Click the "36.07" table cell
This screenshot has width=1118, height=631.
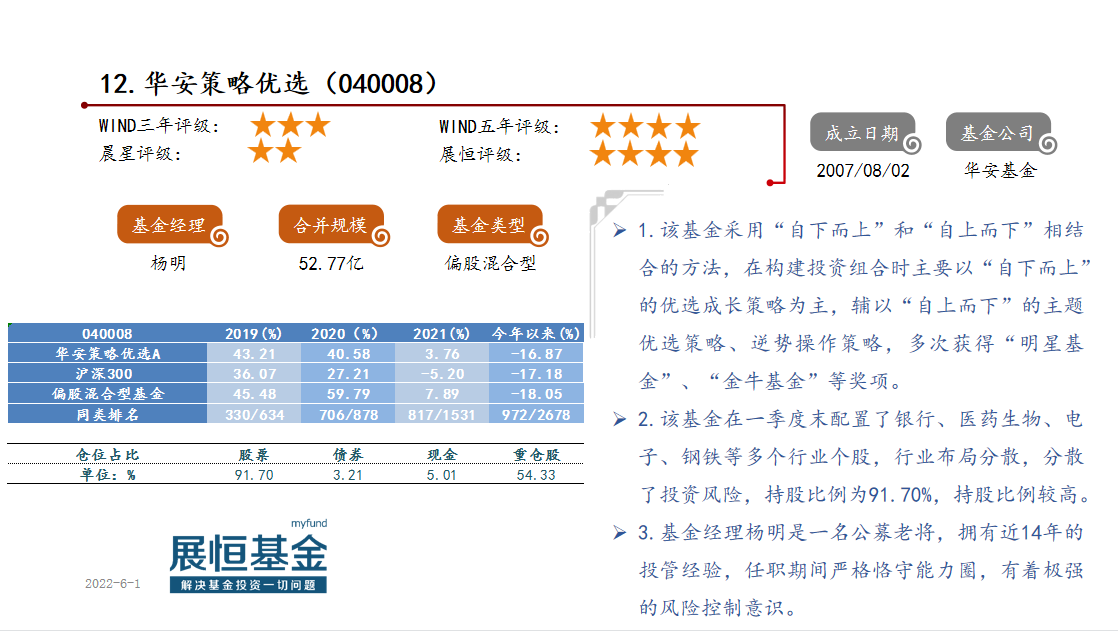(x=254, y=374)
